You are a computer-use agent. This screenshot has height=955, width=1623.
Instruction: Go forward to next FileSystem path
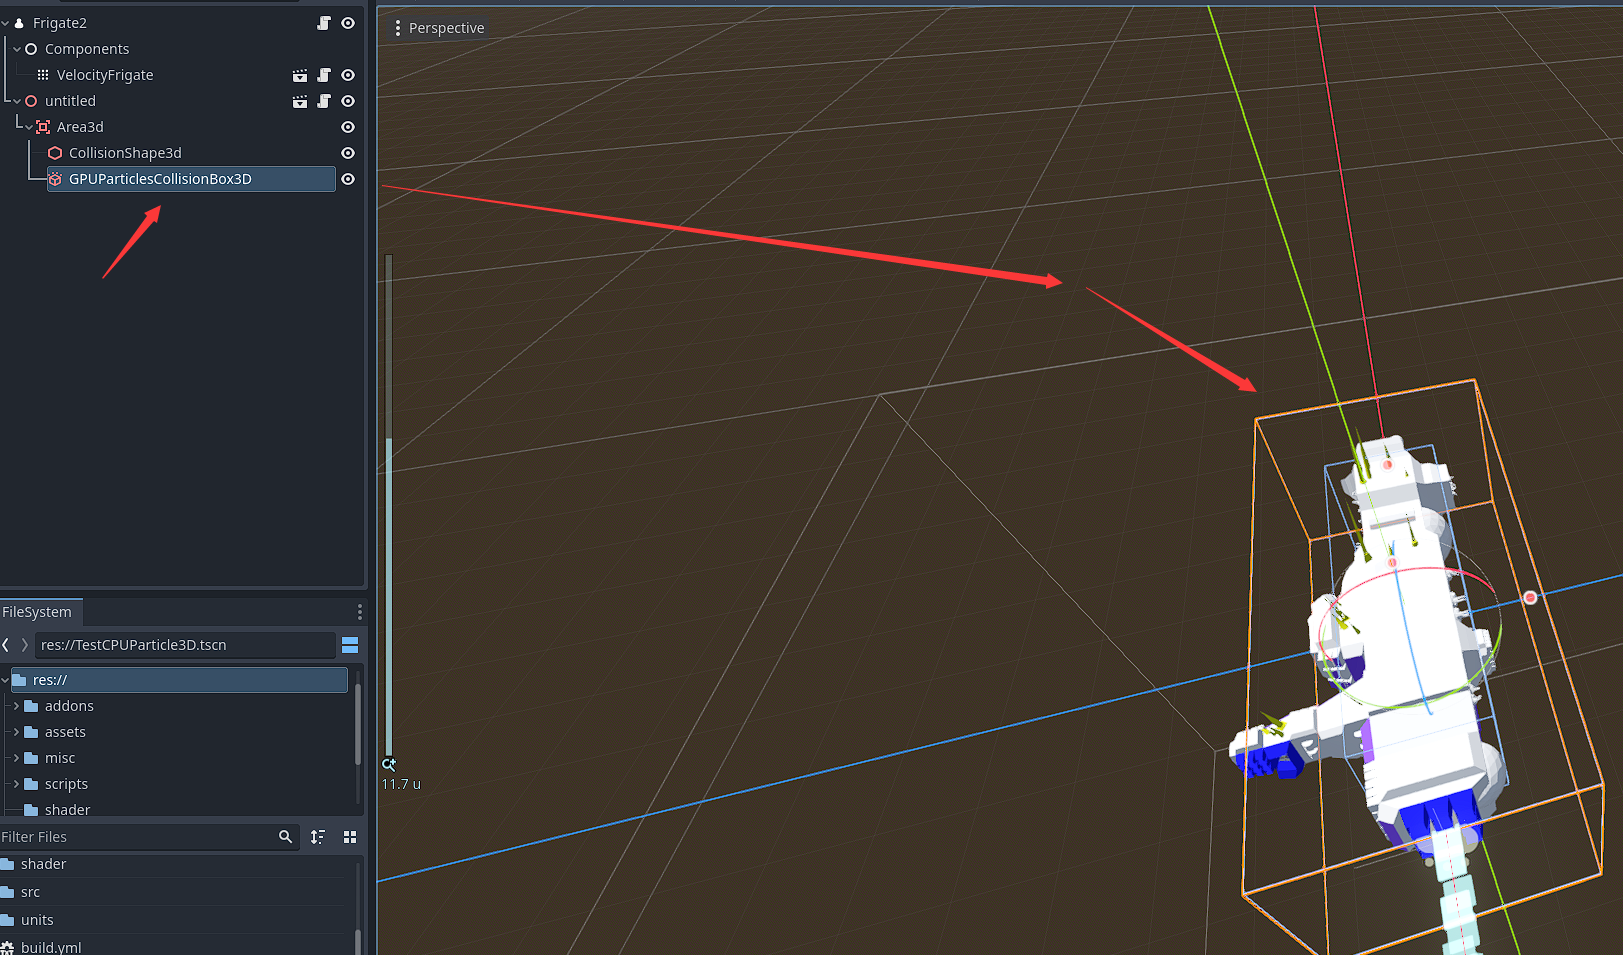pyautogui.click(x=25, y=645)
